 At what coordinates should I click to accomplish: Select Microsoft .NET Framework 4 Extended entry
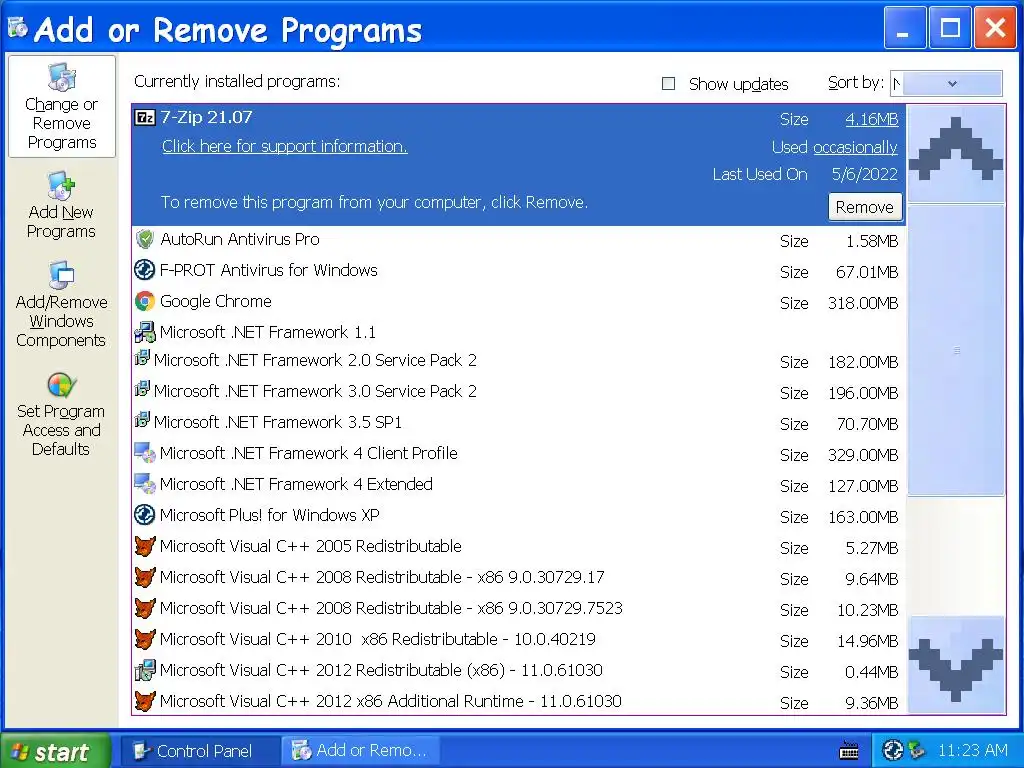pyautogui.click(x=519, y=485)
